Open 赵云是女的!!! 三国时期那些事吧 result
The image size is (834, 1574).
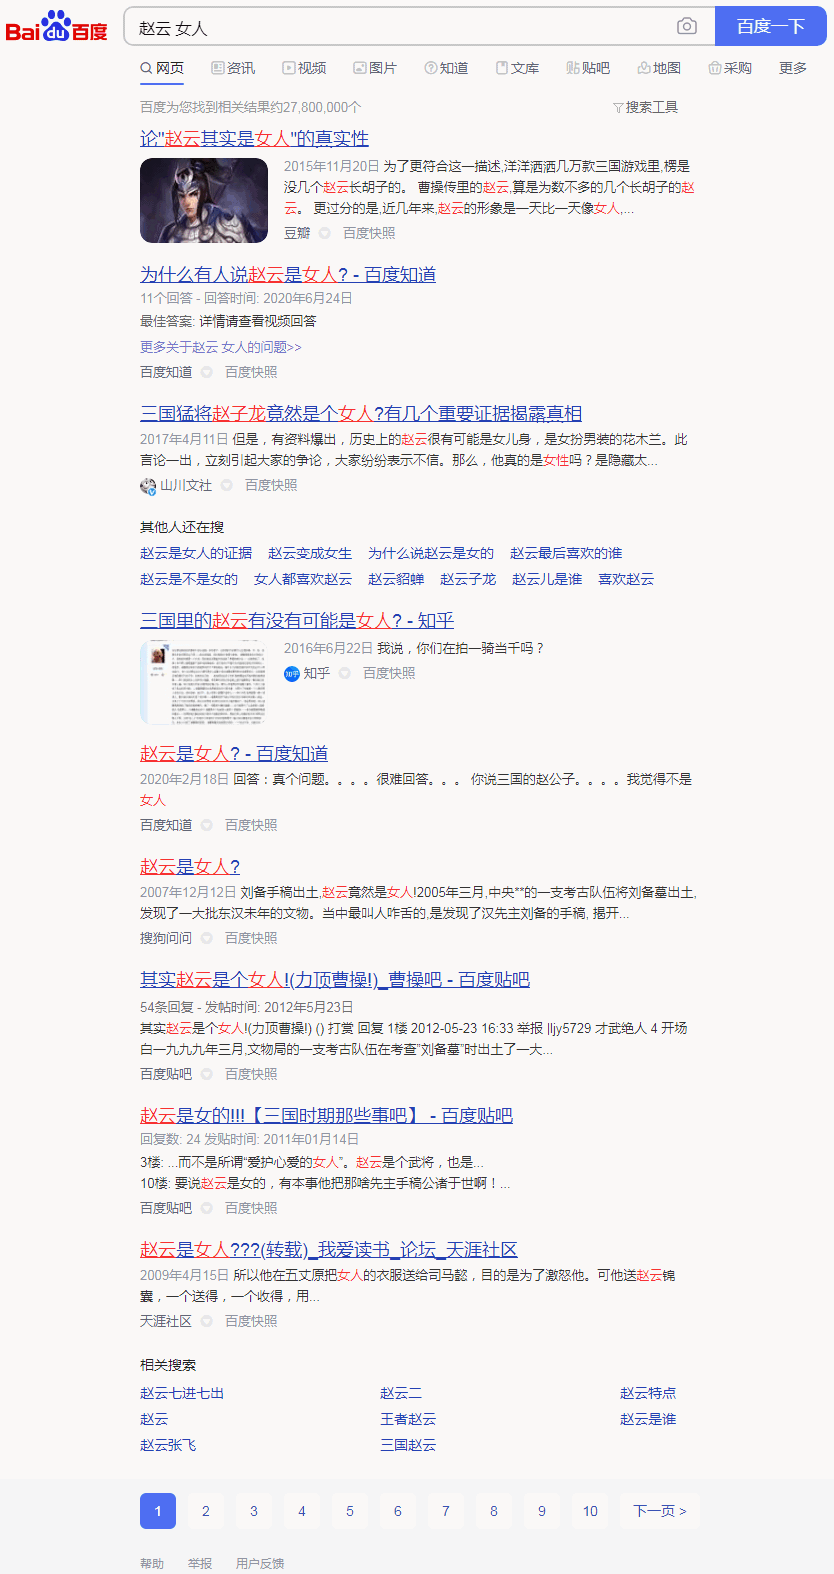[326, 1115]
